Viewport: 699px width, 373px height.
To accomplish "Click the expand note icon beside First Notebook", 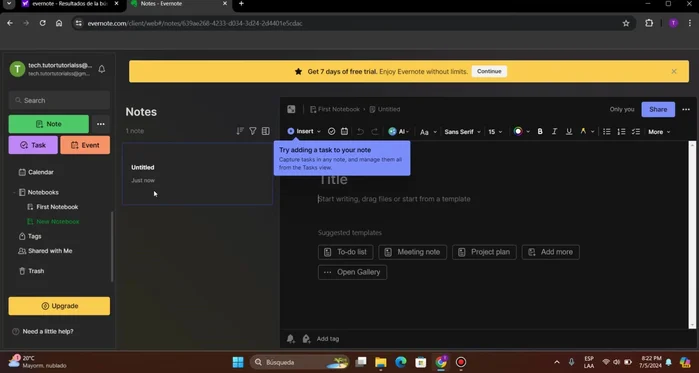I will coord(291,109).
